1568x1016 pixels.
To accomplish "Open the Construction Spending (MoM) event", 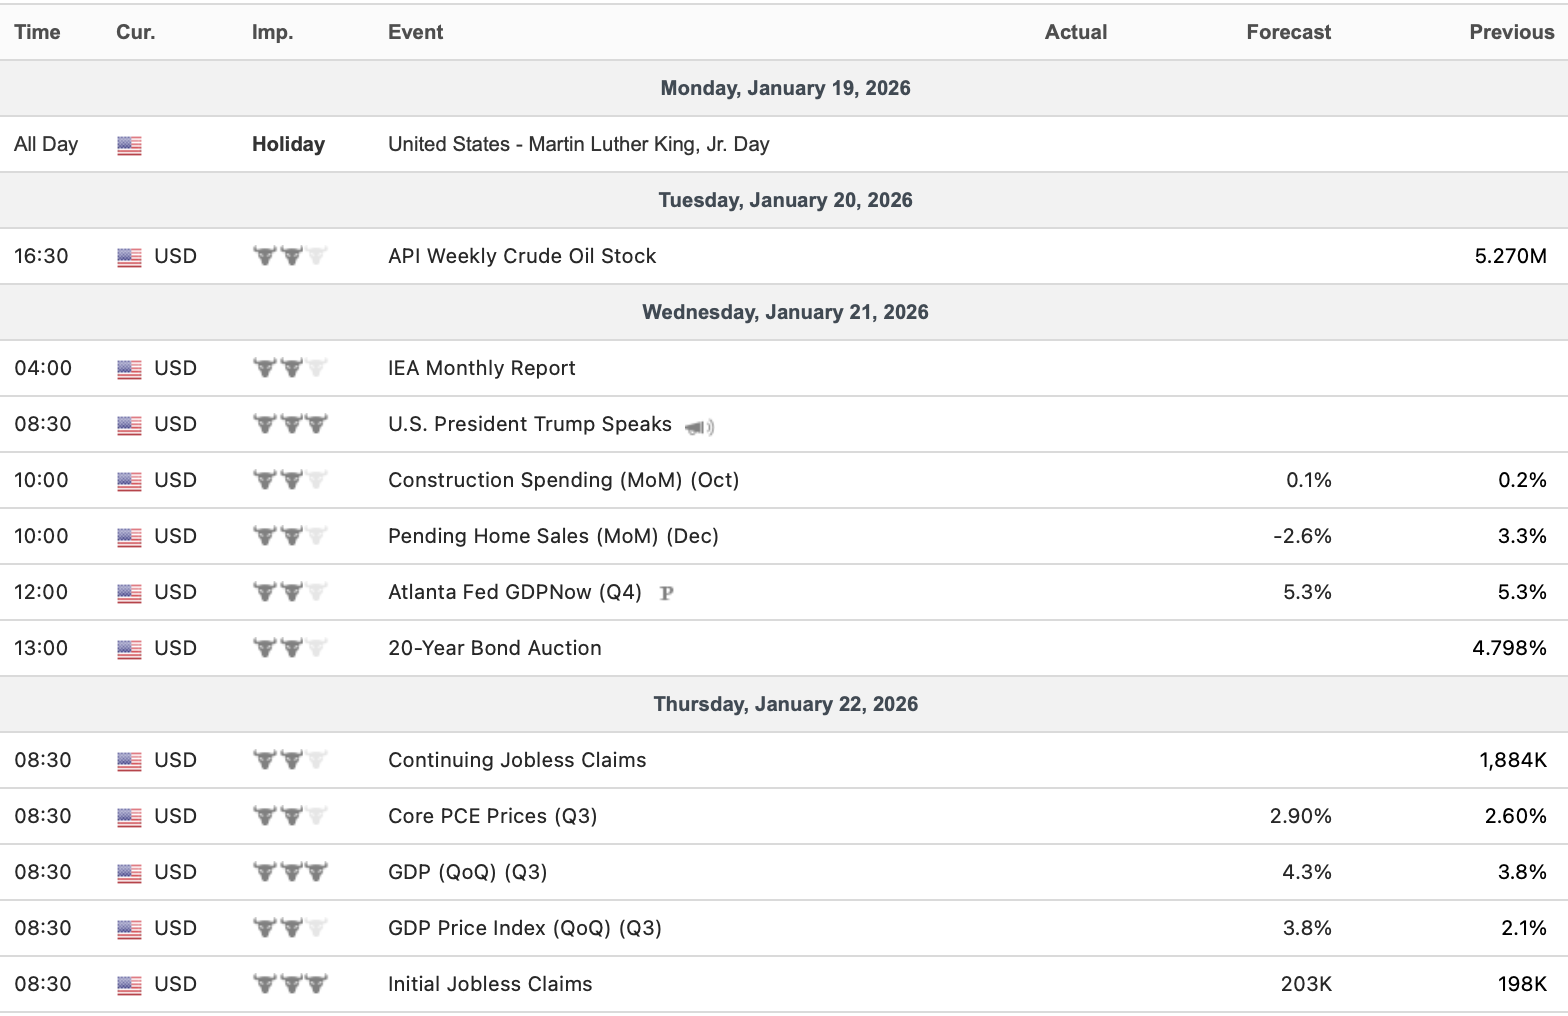I will click(x=563, y=480).
